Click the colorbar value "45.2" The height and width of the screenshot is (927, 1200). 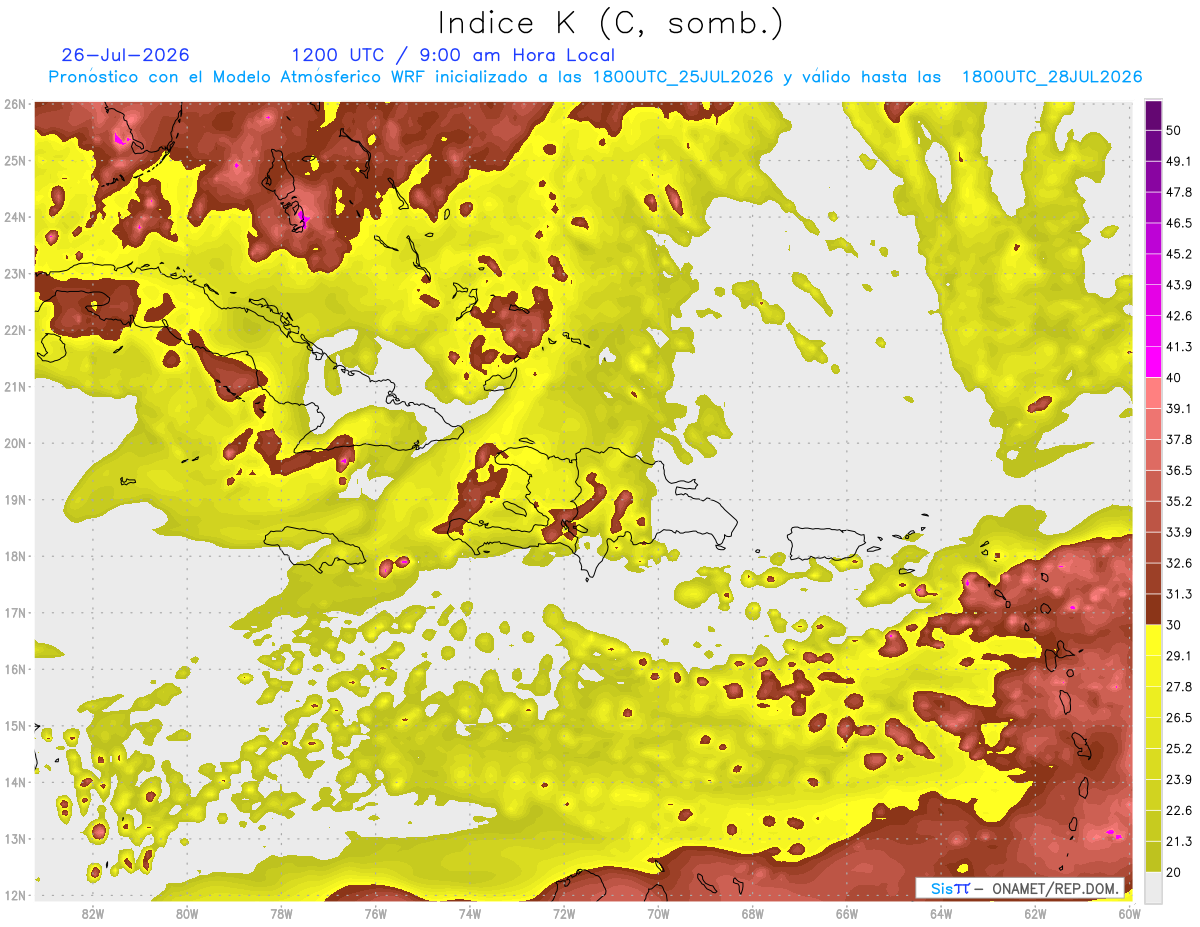point(1180,254)
